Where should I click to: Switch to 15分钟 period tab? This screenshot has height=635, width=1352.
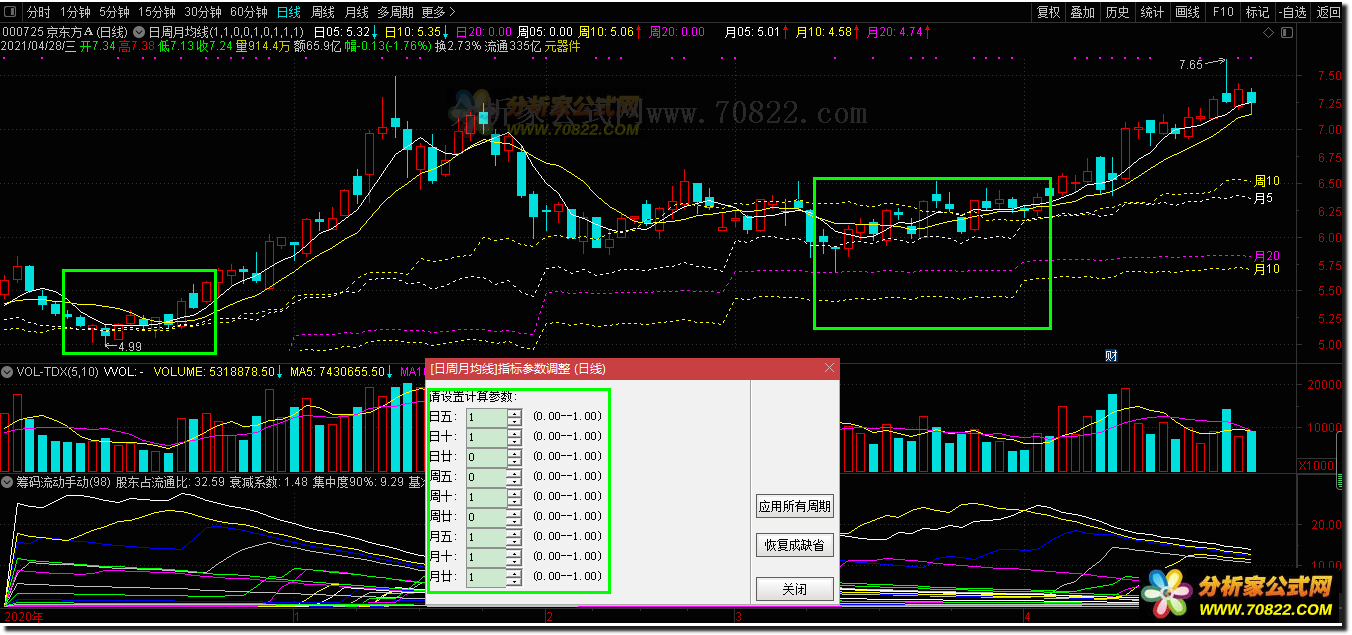157,12
